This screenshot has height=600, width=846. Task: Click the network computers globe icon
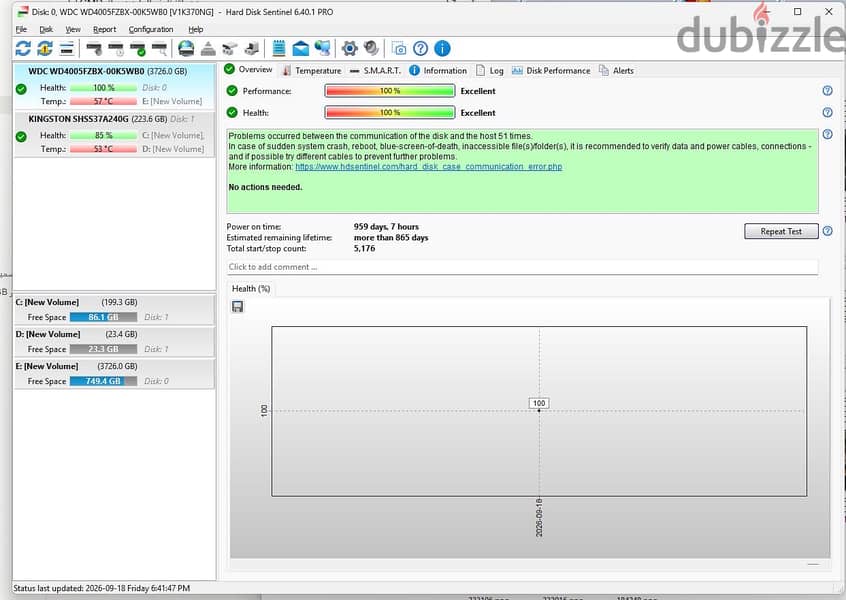coord(323,49)
